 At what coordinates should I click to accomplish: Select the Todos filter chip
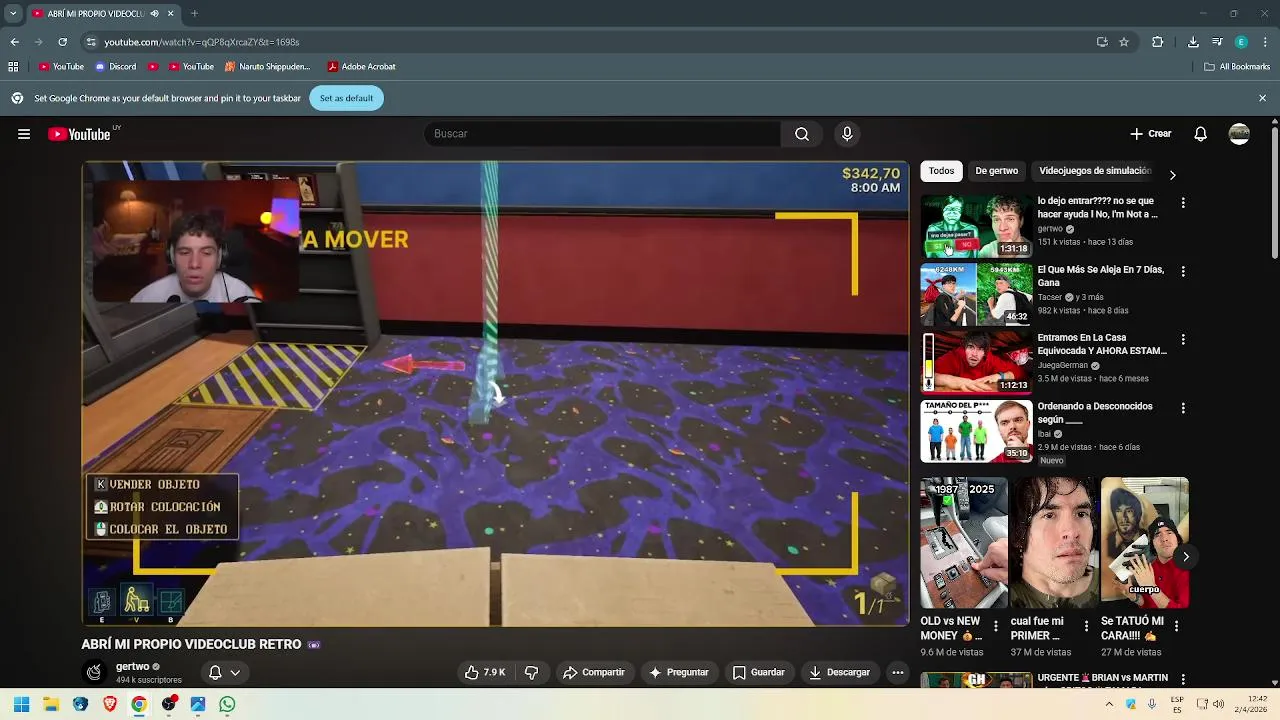[941, 171]
